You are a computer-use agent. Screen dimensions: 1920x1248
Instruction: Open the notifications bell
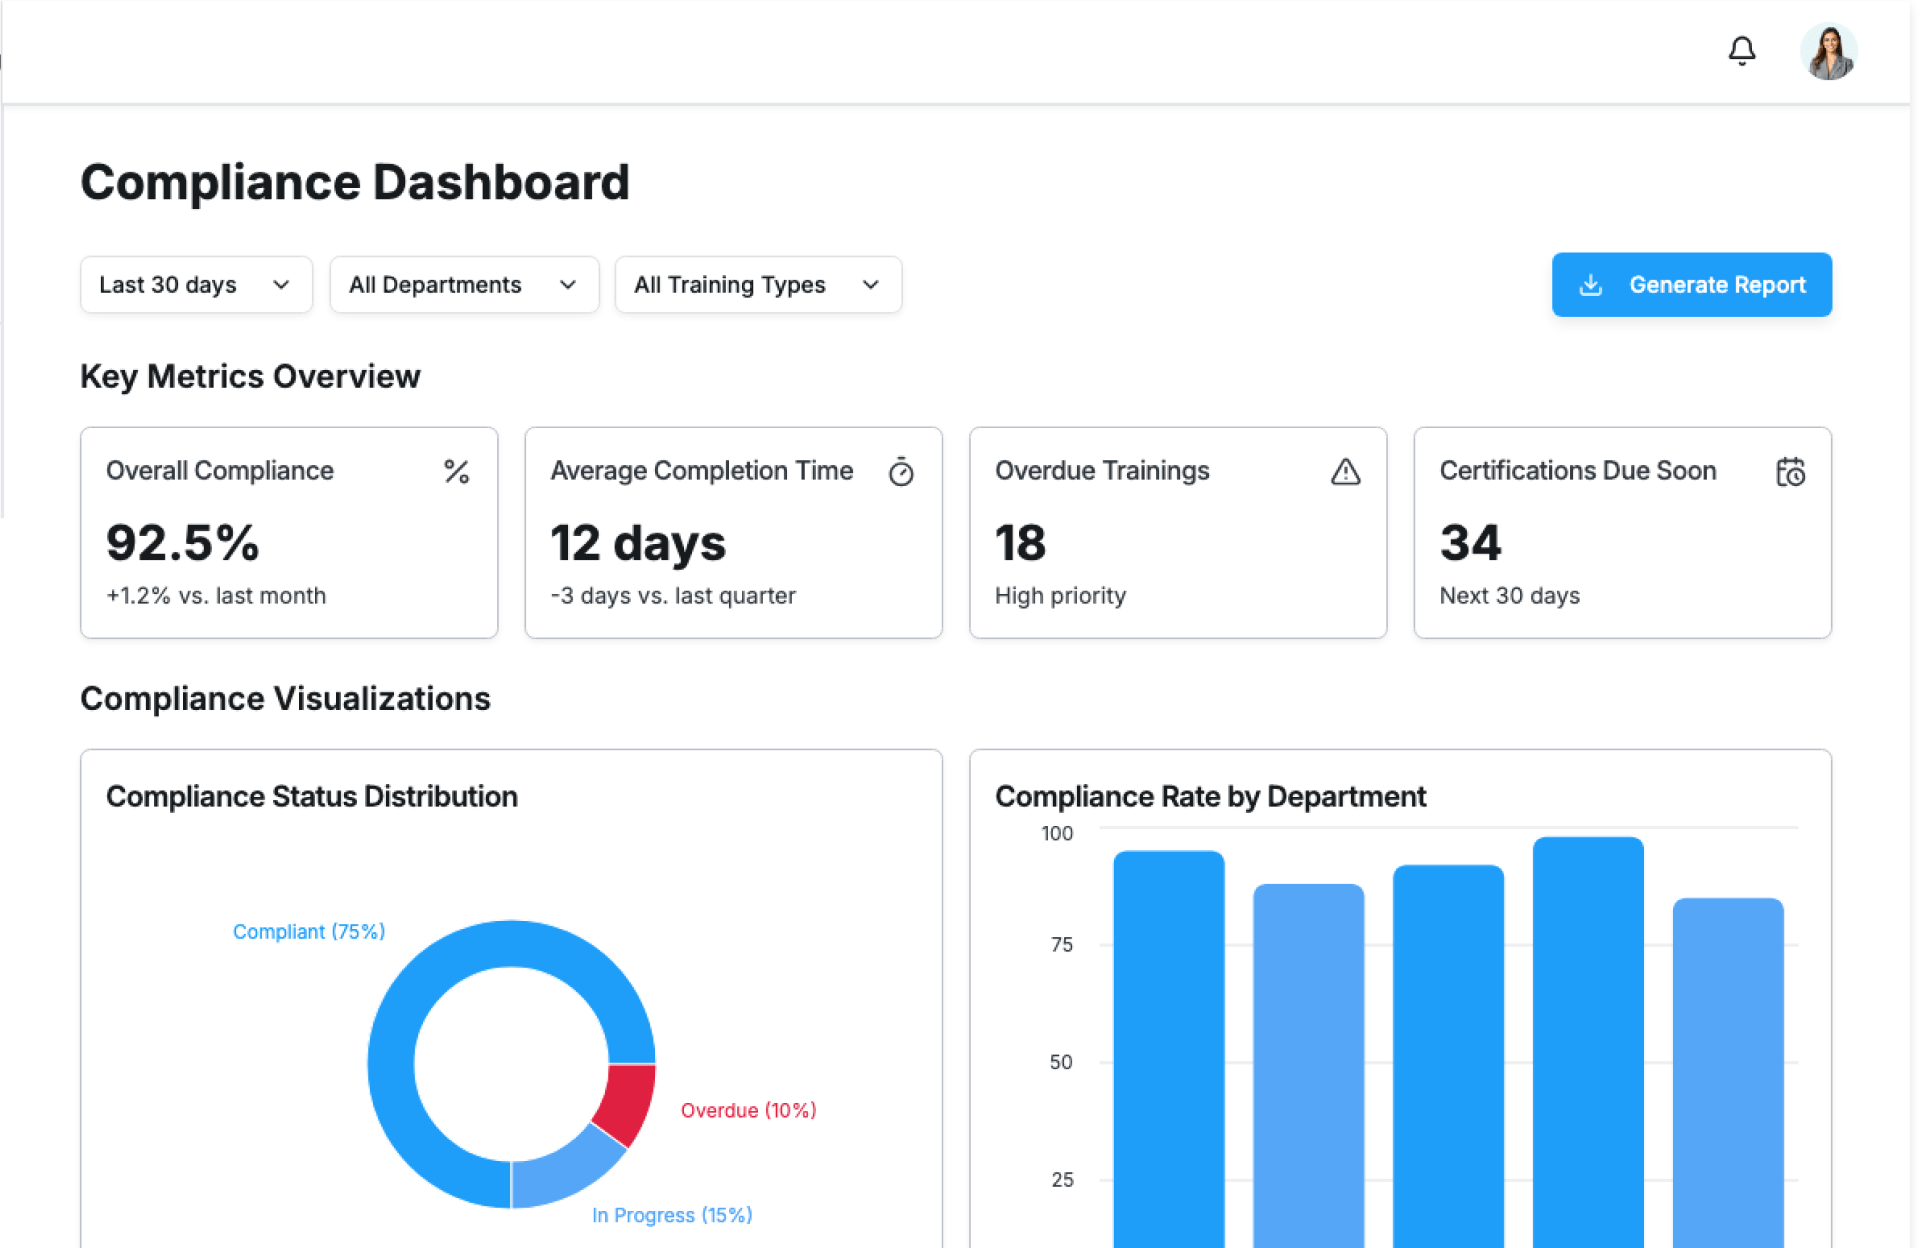pos(1741,51)
